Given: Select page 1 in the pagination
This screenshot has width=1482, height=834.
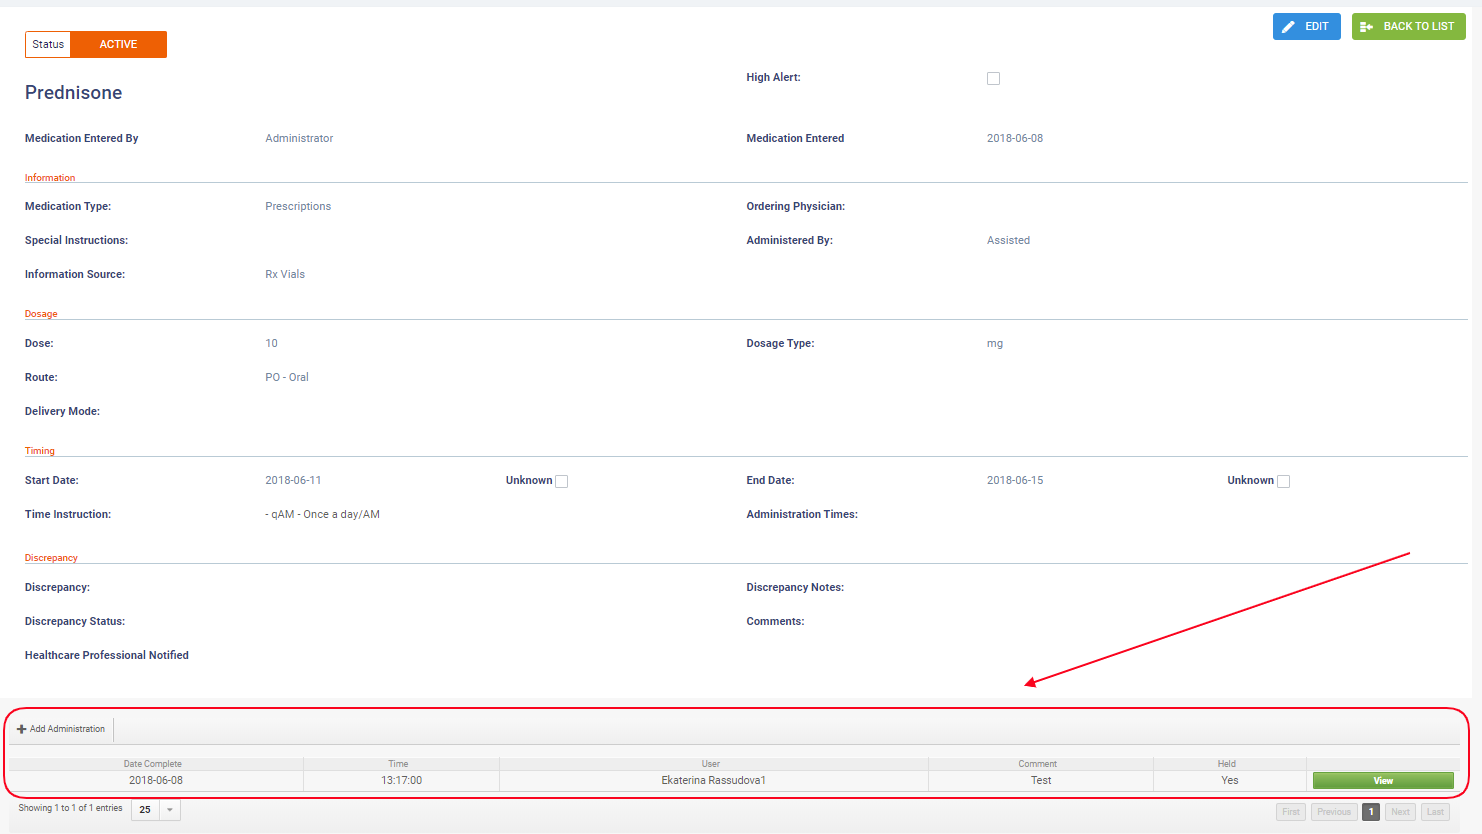Looking at the screenshot, I should point(1371,812).
